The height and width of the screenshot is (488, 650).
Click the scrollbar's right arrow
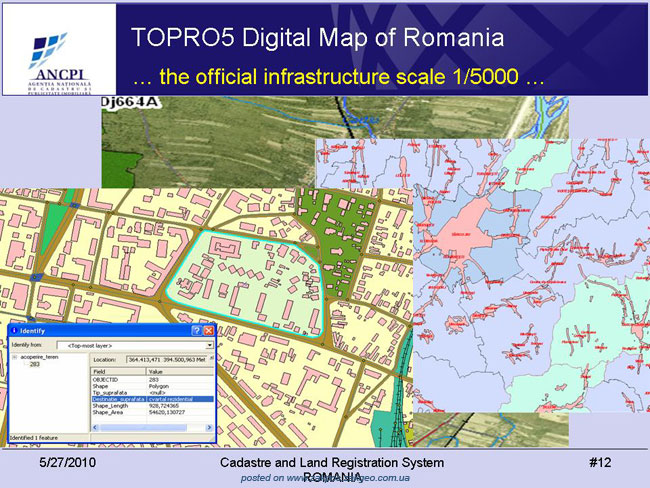pos(209,427)
